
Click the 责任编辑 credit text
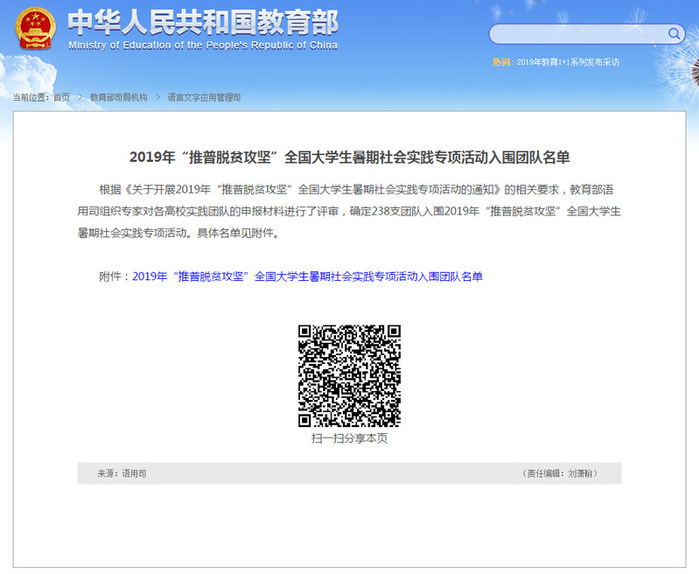[x=559, y=473]
